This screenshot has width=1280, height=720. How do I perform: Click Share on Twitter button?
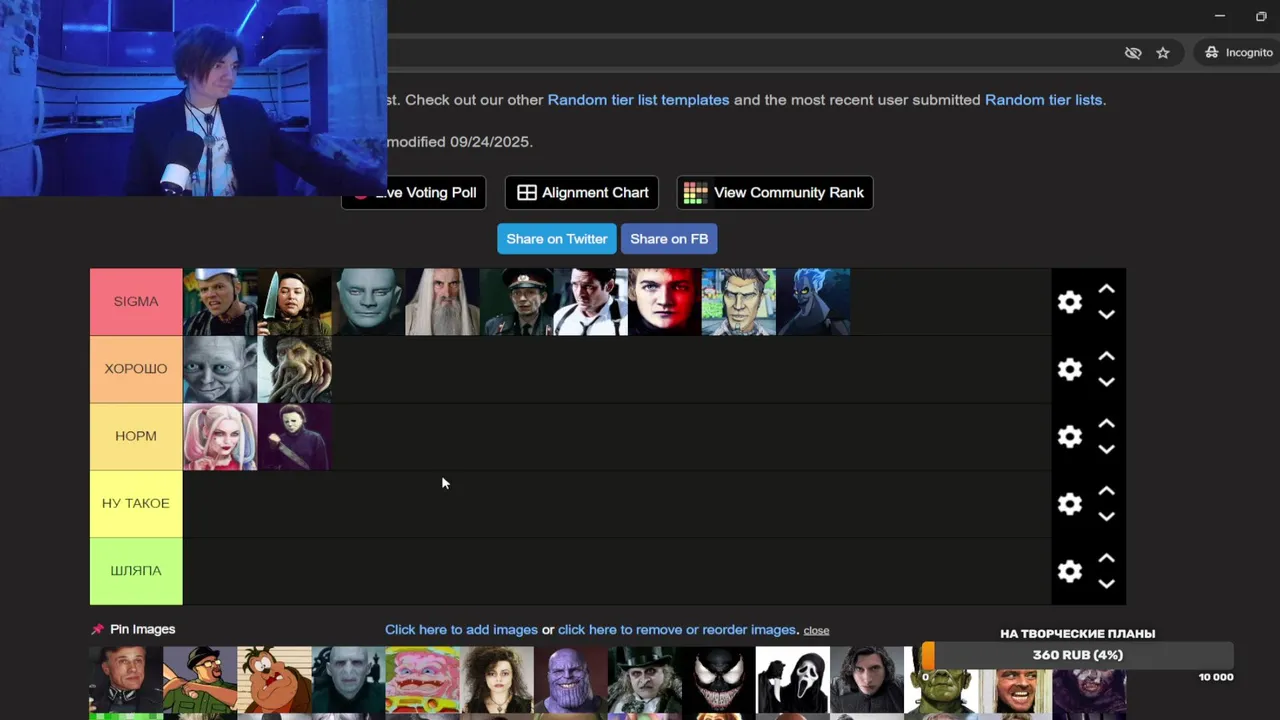click(x=557, y=239)
